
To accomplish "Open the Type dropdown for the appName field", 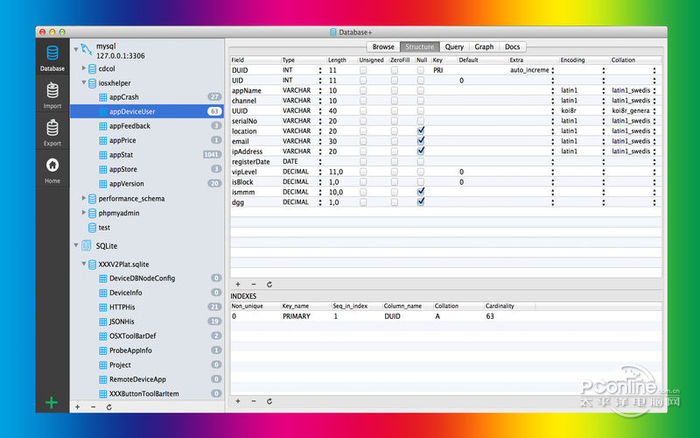I will coord(319,91).
